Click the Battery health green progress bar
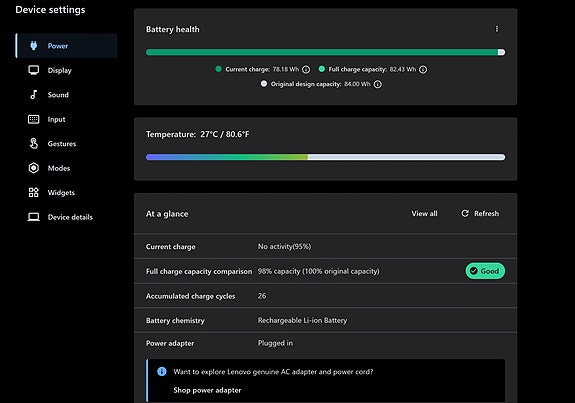The height and width of the screenshot is (403, 575). (326, 52)
